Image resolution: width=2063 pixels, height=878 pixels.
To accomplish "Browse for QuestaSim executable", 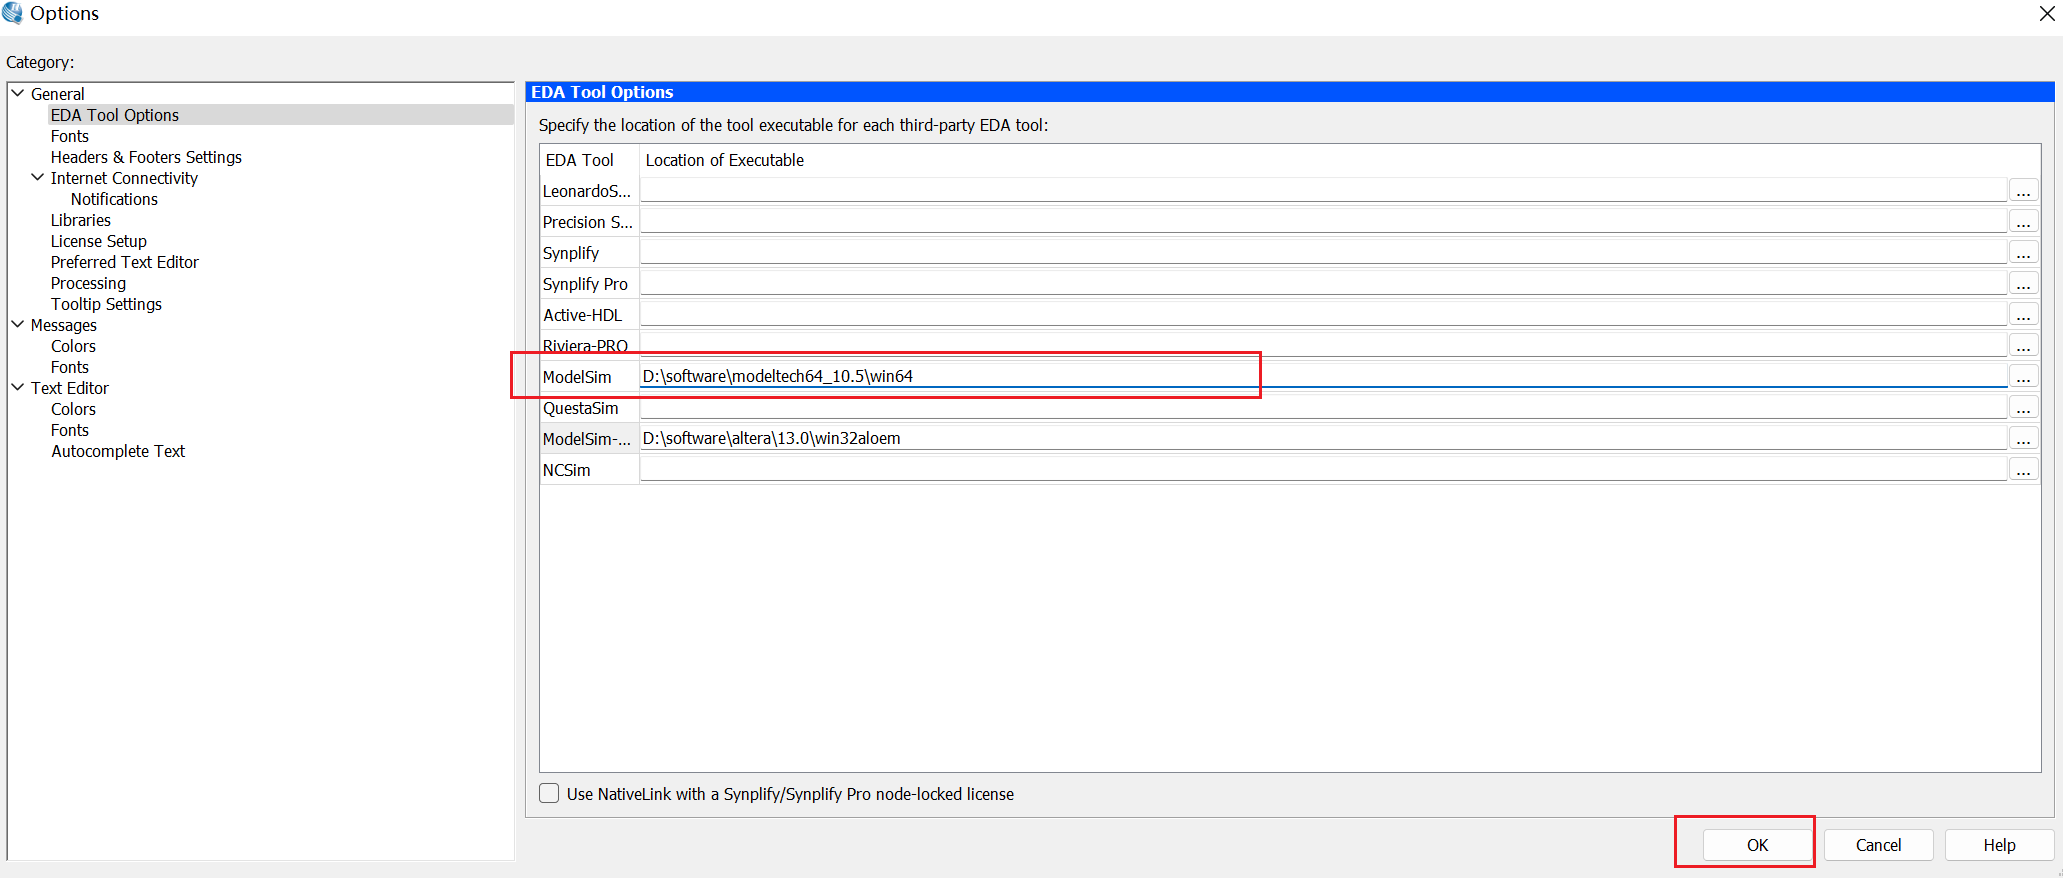I will (x=2023, y=408).
